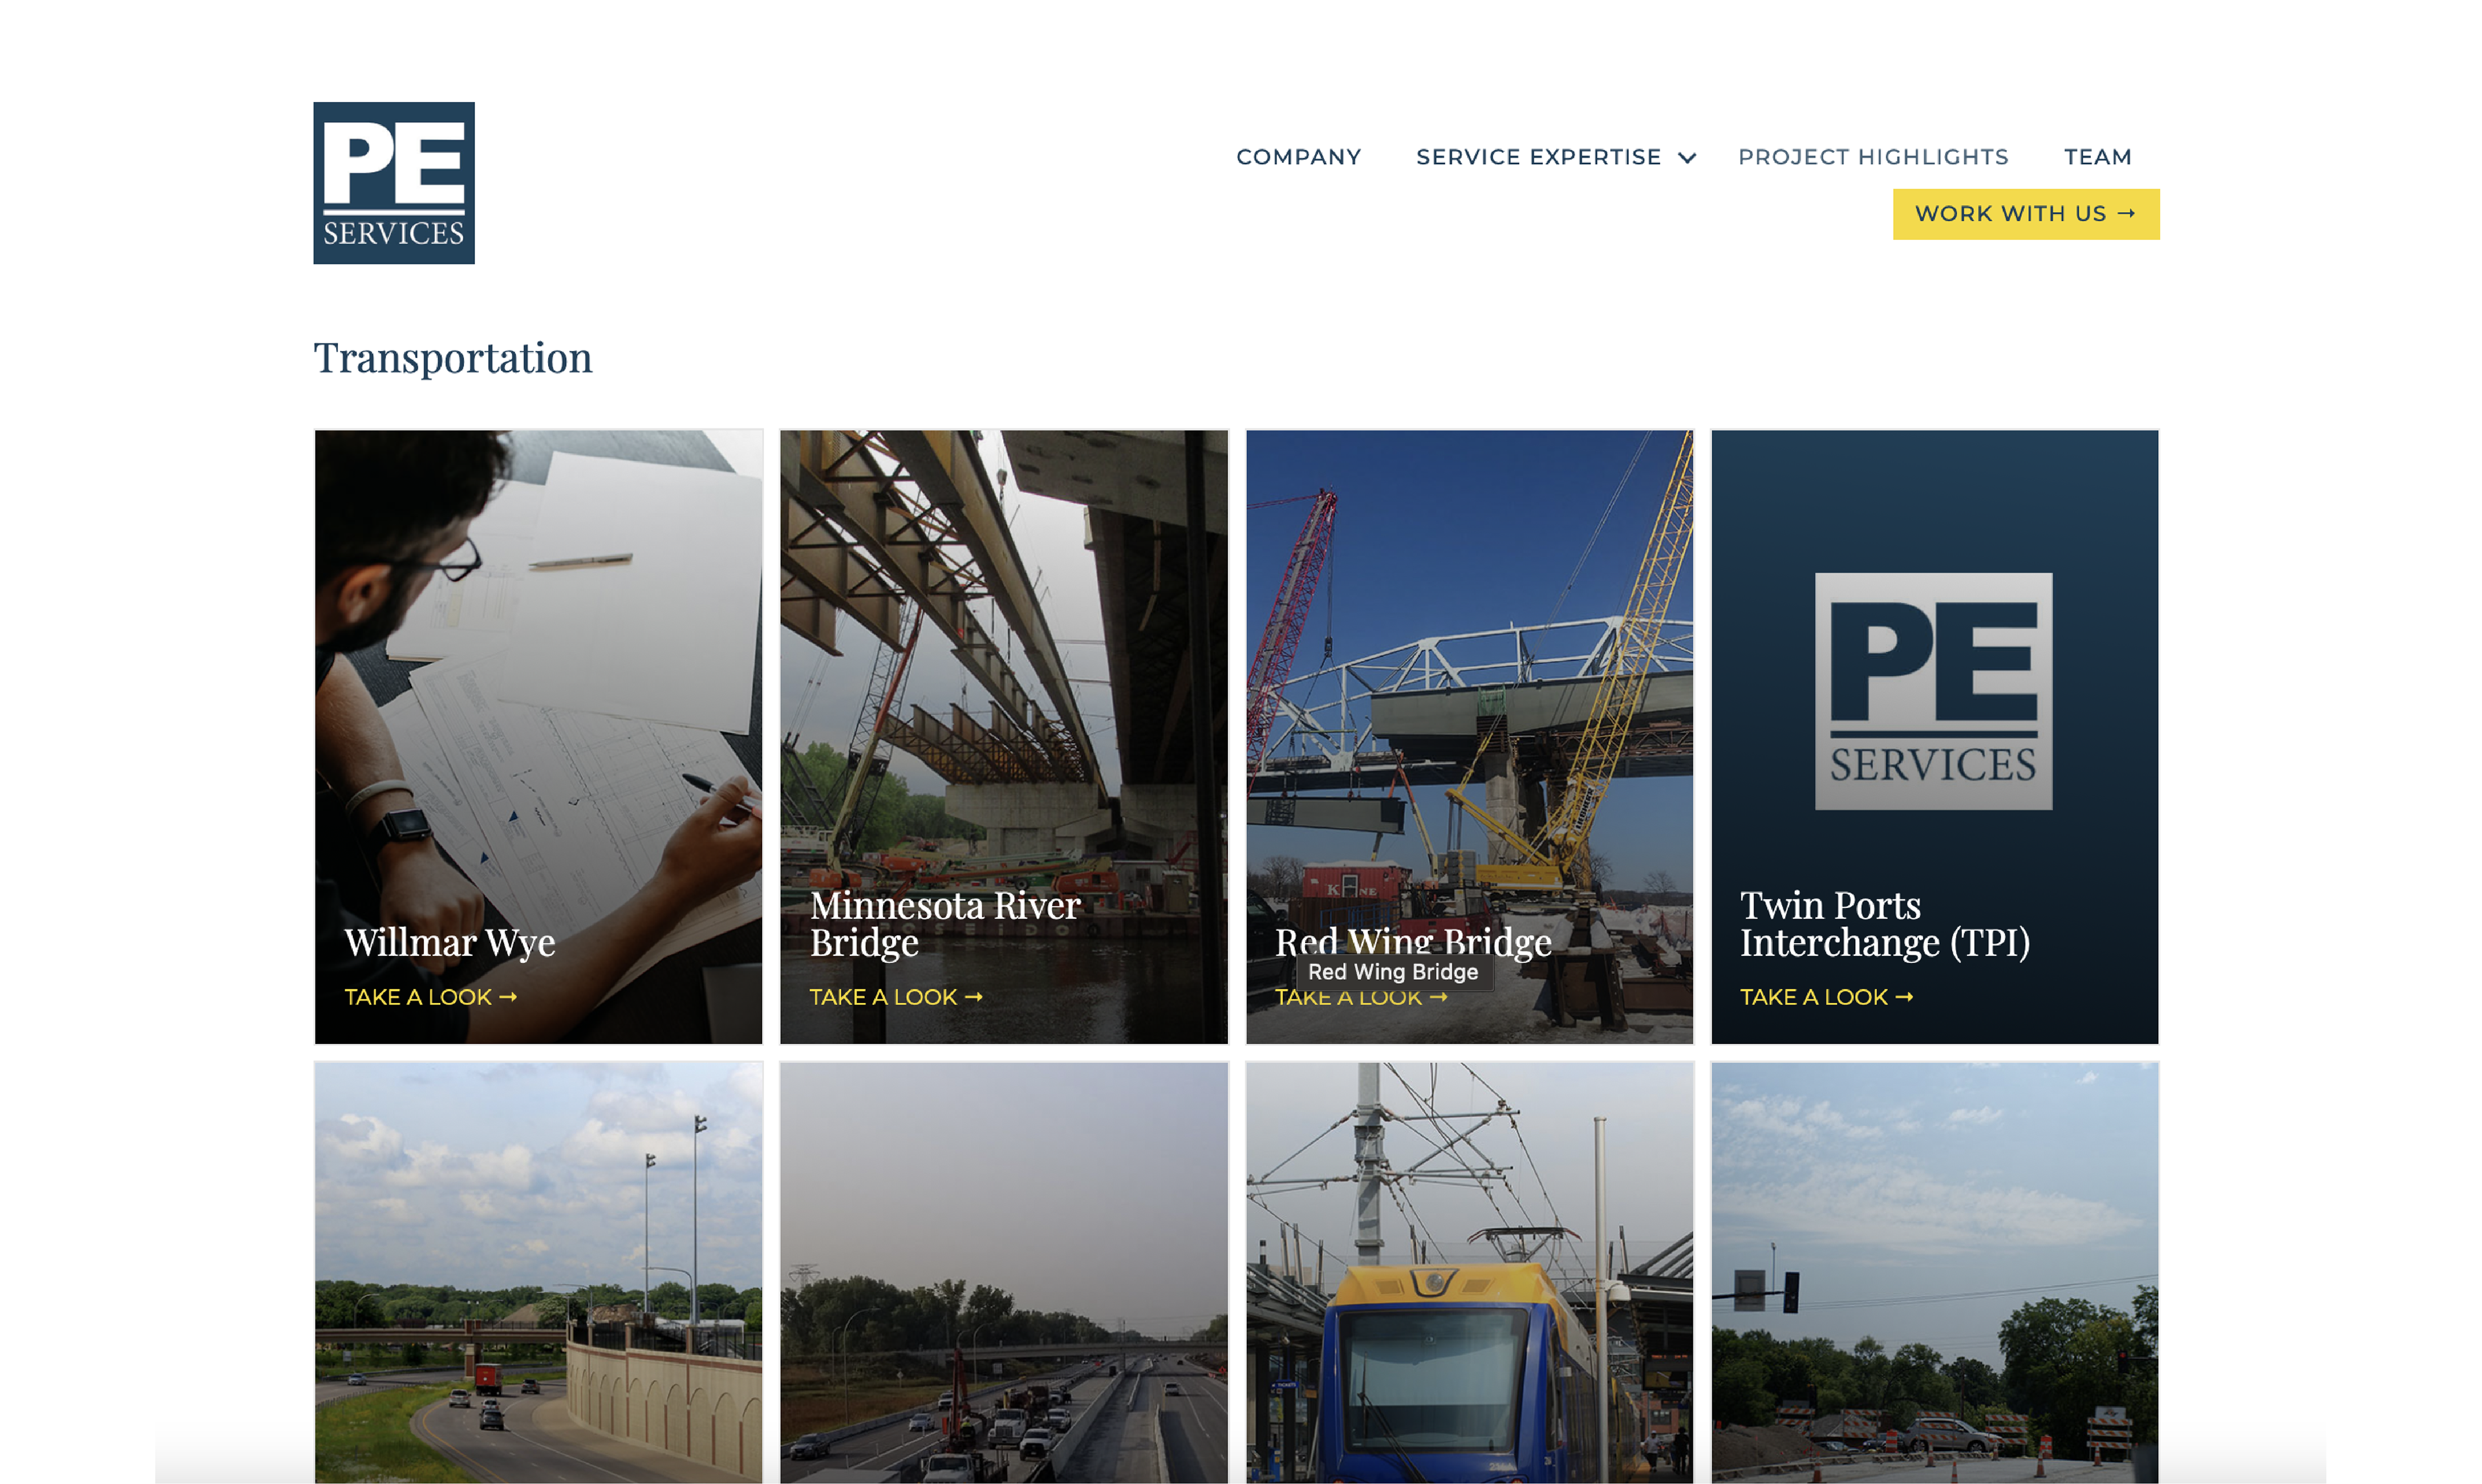This screenshot has height=1484, width=2482.
Task: Open Twin Ports Interchange (TPI) title
Action: pos(1884,923)
